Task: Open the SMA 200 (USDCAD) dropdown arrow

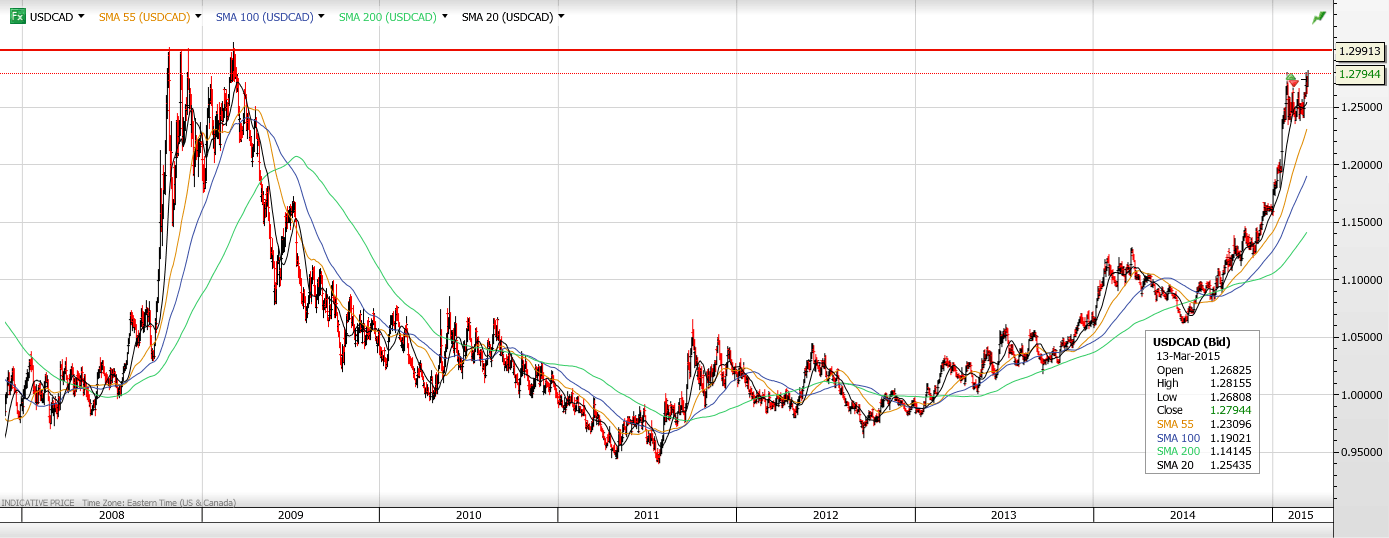Action: (444, 17)
